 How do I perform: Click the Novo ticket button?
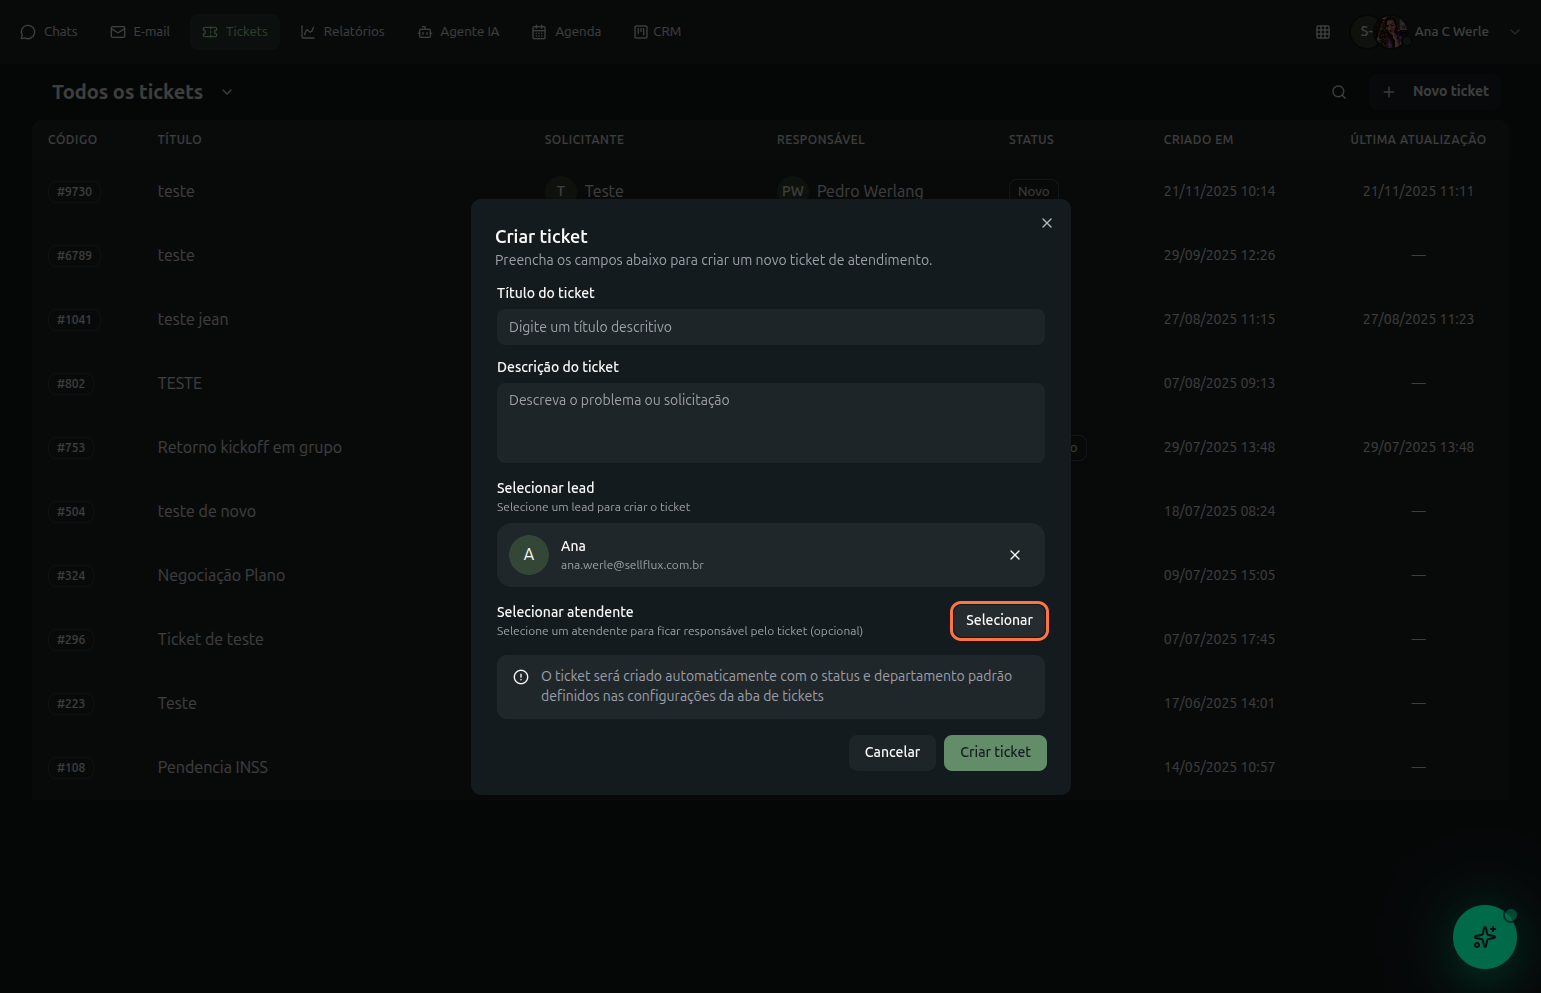coord(1435,91)
